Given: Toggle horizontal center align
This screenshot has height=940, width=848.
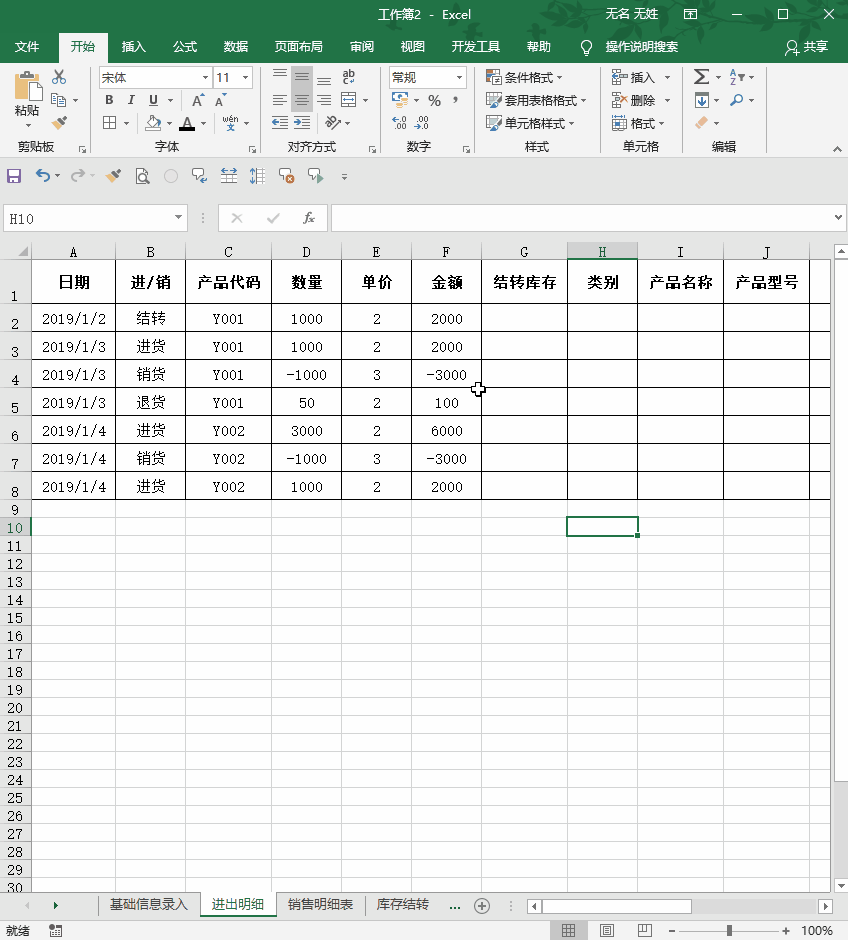Looking at the screenshot, I should coord(302,100).
